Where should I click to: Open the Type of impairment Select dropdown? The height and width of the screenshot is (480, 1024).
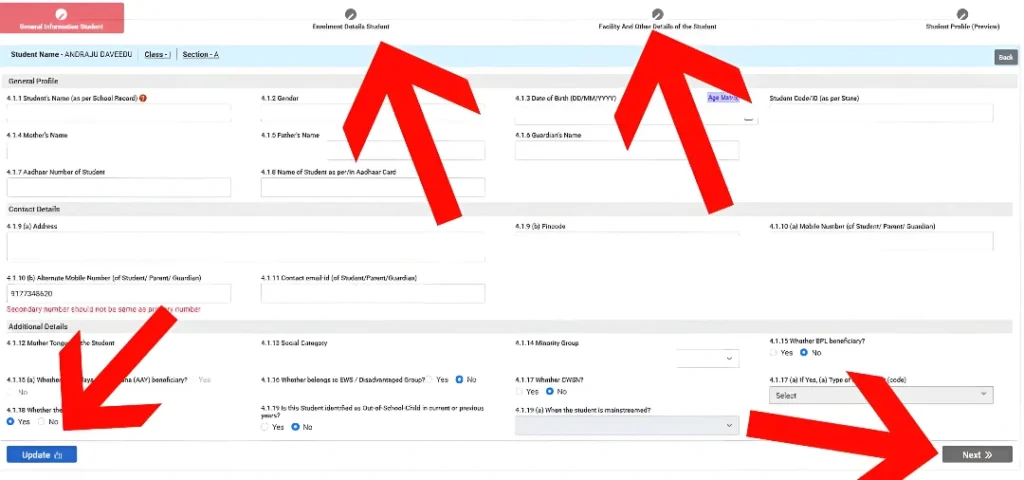point(883,395)
